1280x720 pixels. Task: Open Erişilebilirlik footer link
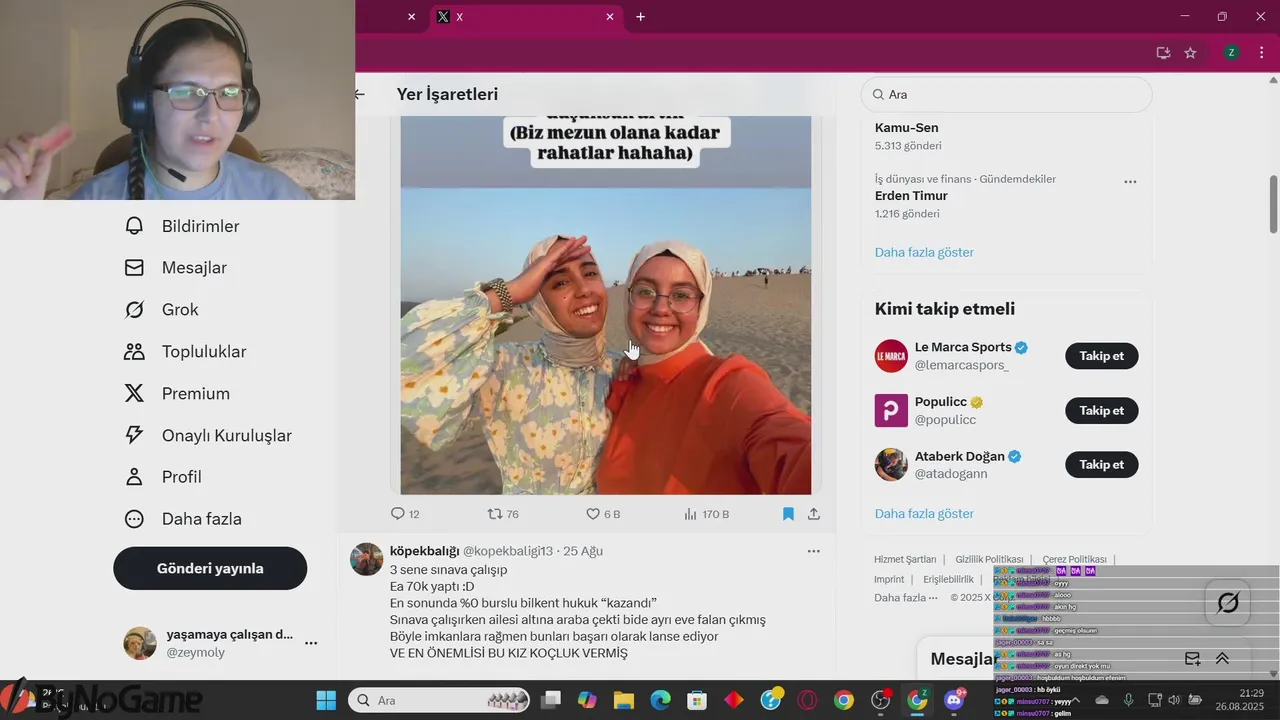tap(948, 579)
